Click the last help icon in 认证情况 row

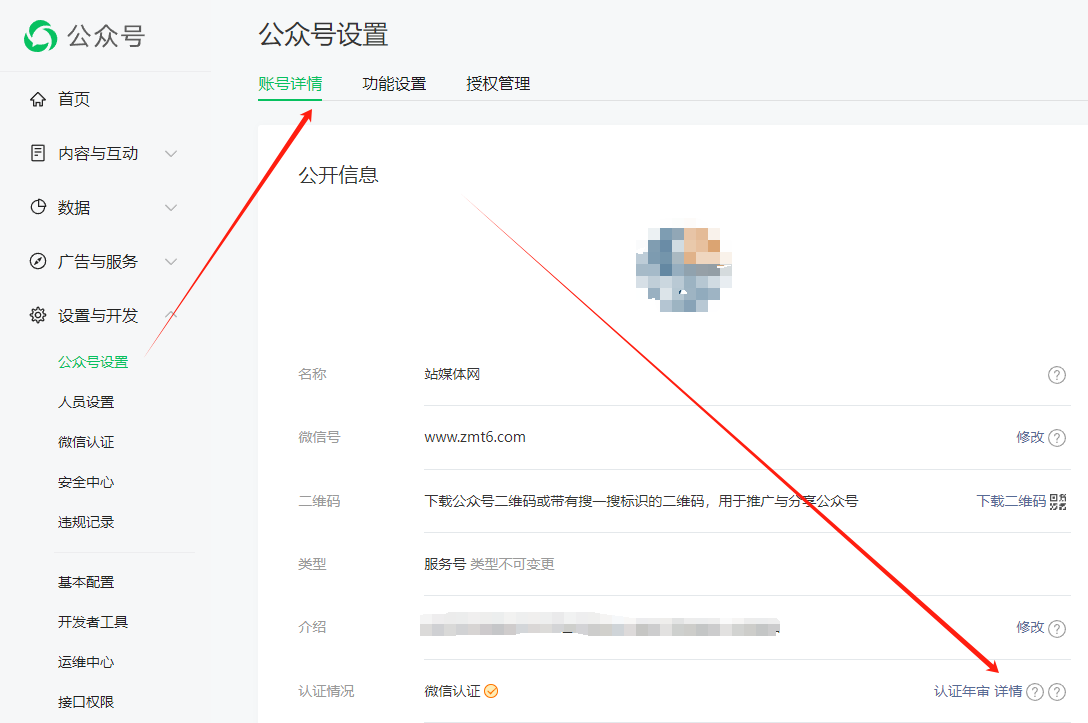(1057, 692)
